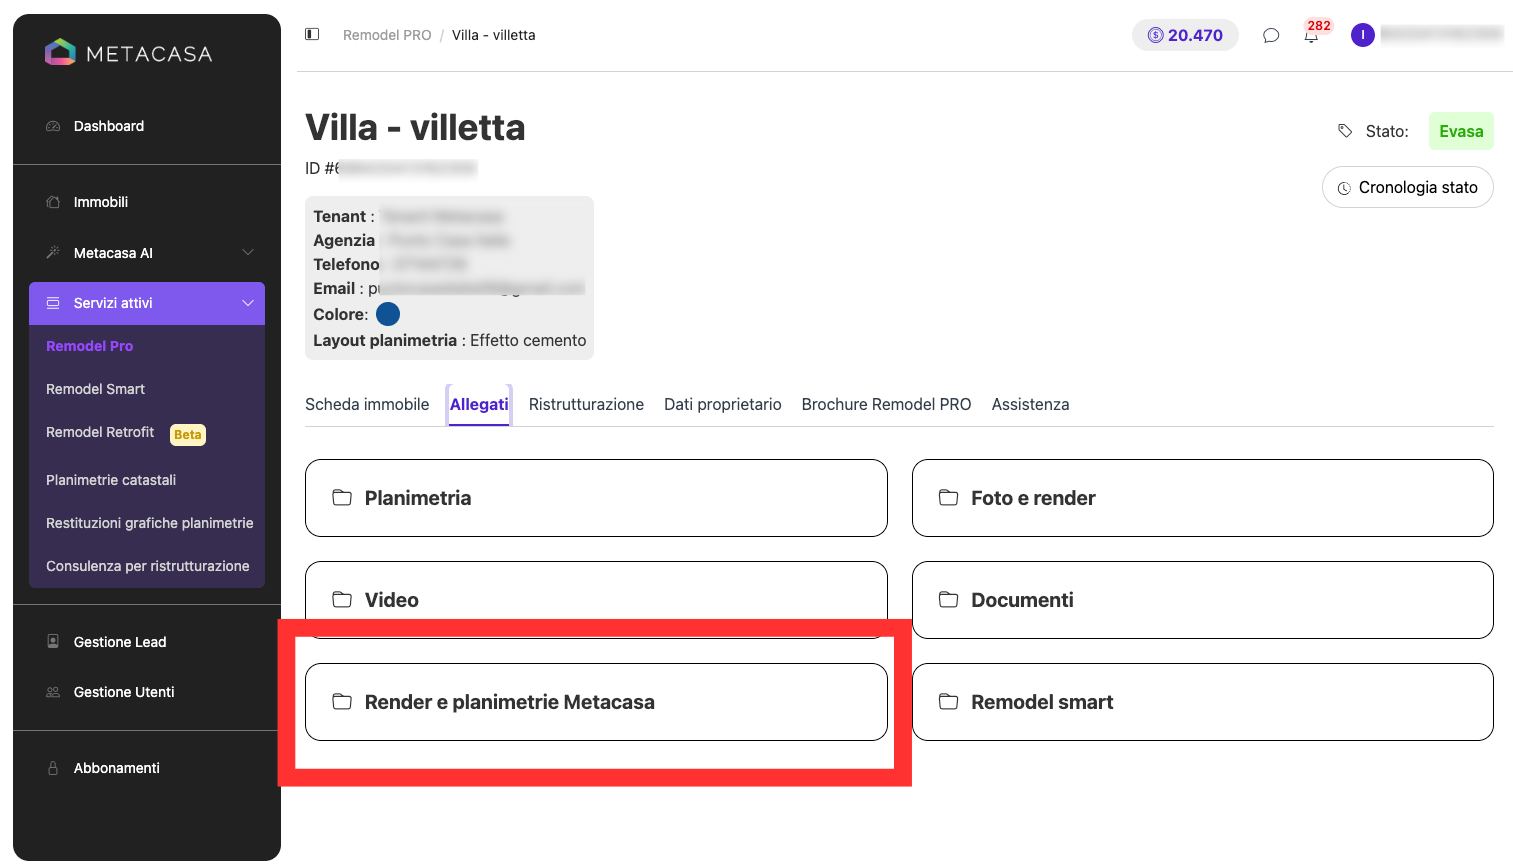Click the Remodel smart folder icon
The width and height of the screenshot is (1513, 866).
(948, 702)
